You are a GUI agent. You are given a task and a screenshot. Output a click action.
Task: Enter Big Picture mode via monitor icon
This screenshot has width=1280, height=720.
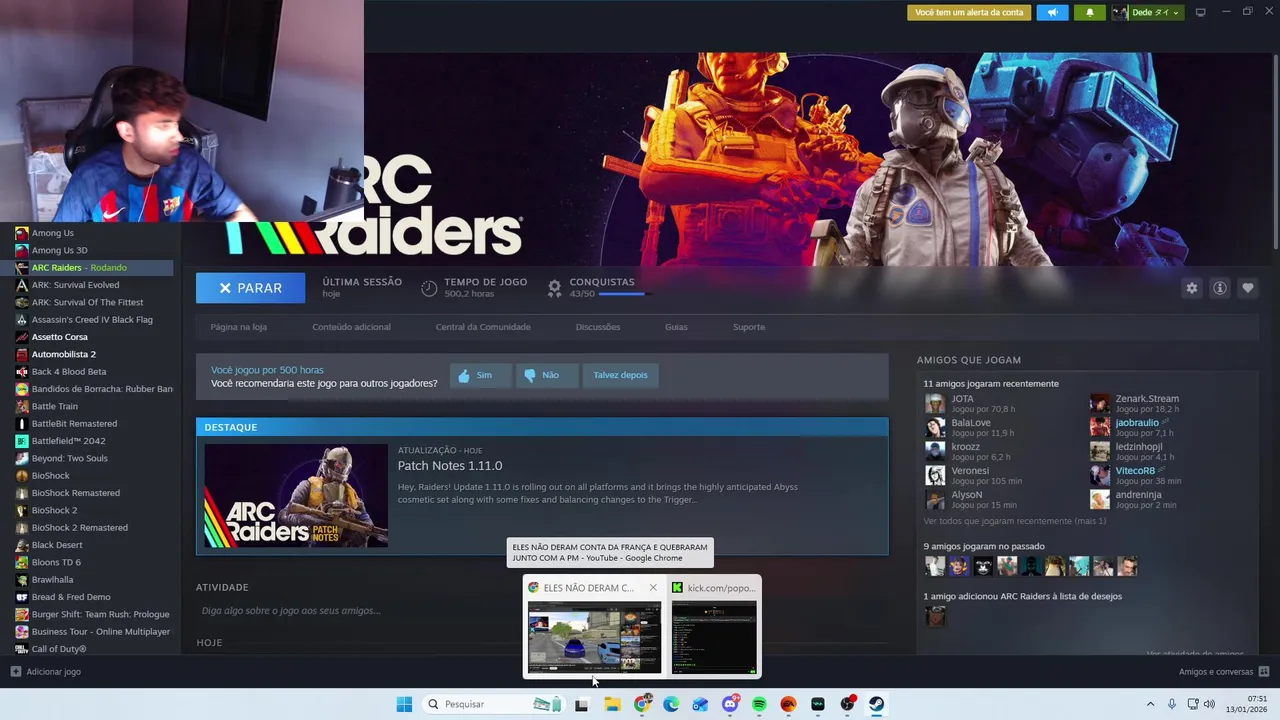[x=1200, y=12]
